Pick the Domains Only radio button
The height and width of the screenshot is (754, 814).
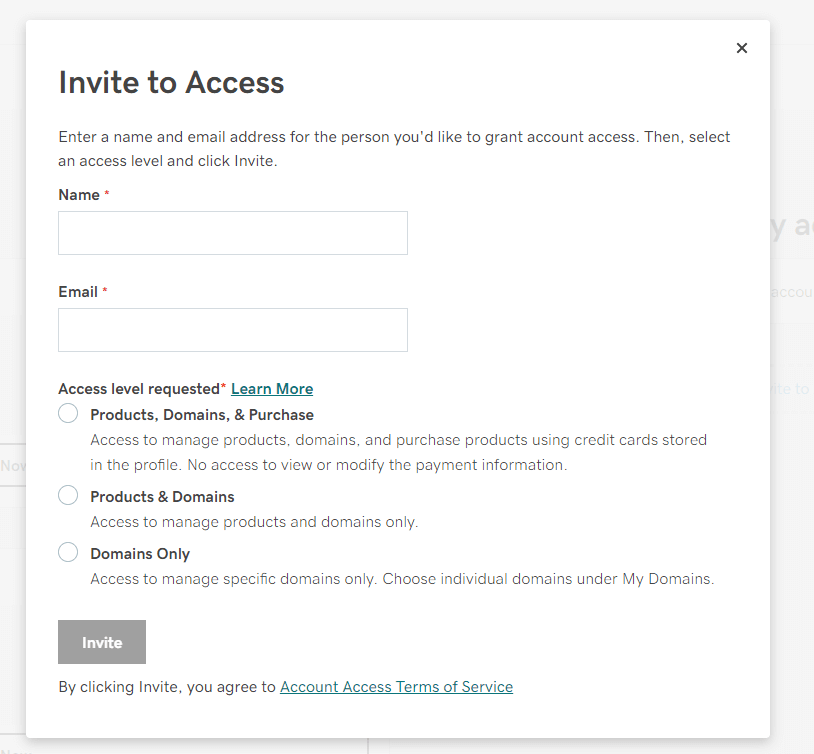point(68,552)
